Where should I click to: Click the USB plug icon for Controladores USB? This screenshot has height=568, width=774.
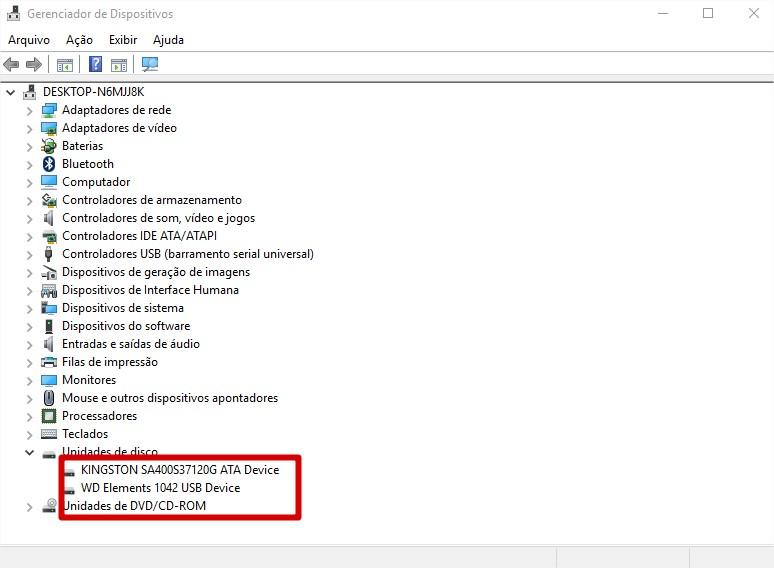point(48,254)
